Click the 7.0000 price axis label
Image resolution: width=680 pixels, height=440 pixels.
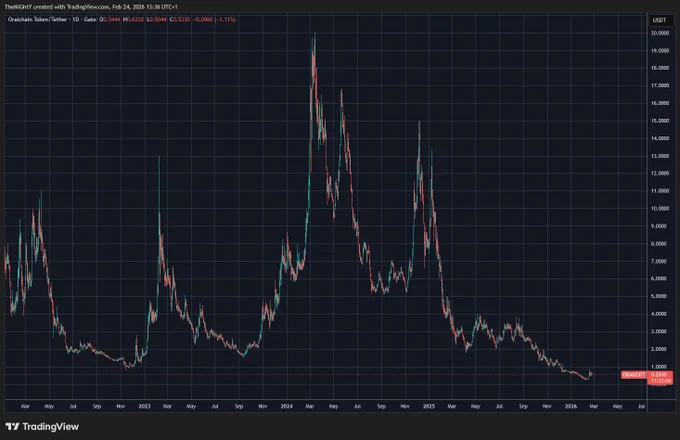coord(660,261)
